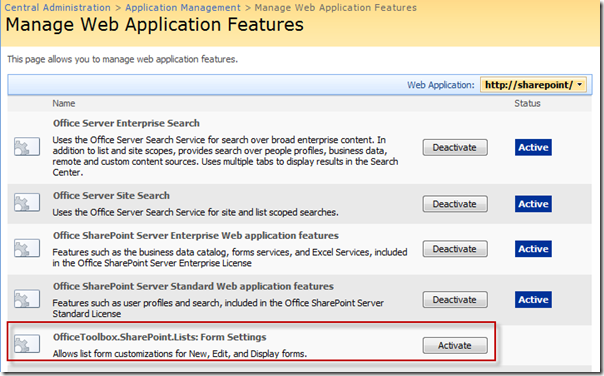Deactivate Office Server Site Search
Image resolution: width=604 pixels, height=376 pixels.
click(x=455, y=204)
